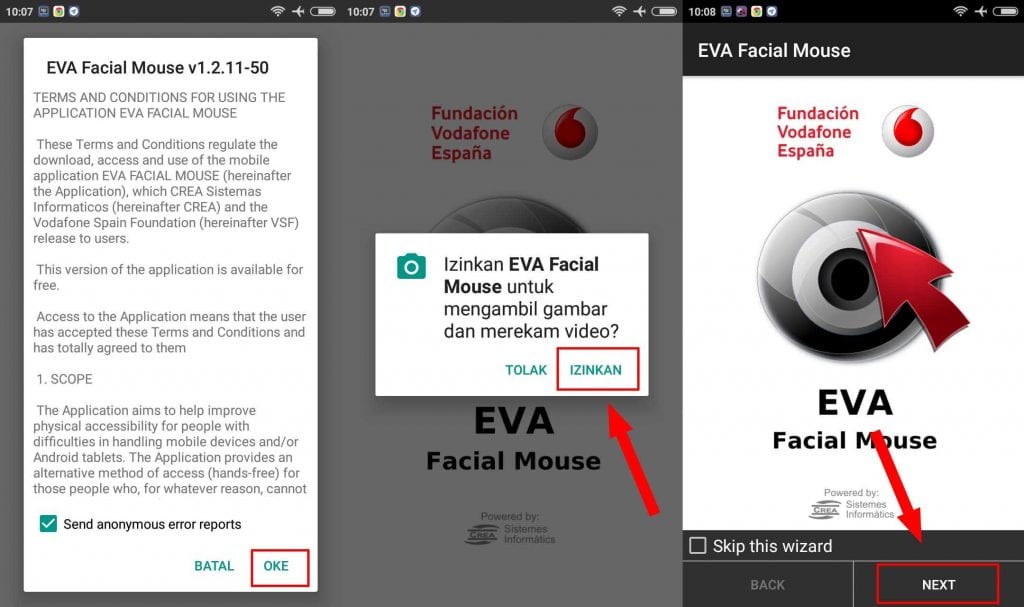Check the Skip this wizard checkbox
This screenshot has height=607, width=1024.
click(x=697, y=545)
